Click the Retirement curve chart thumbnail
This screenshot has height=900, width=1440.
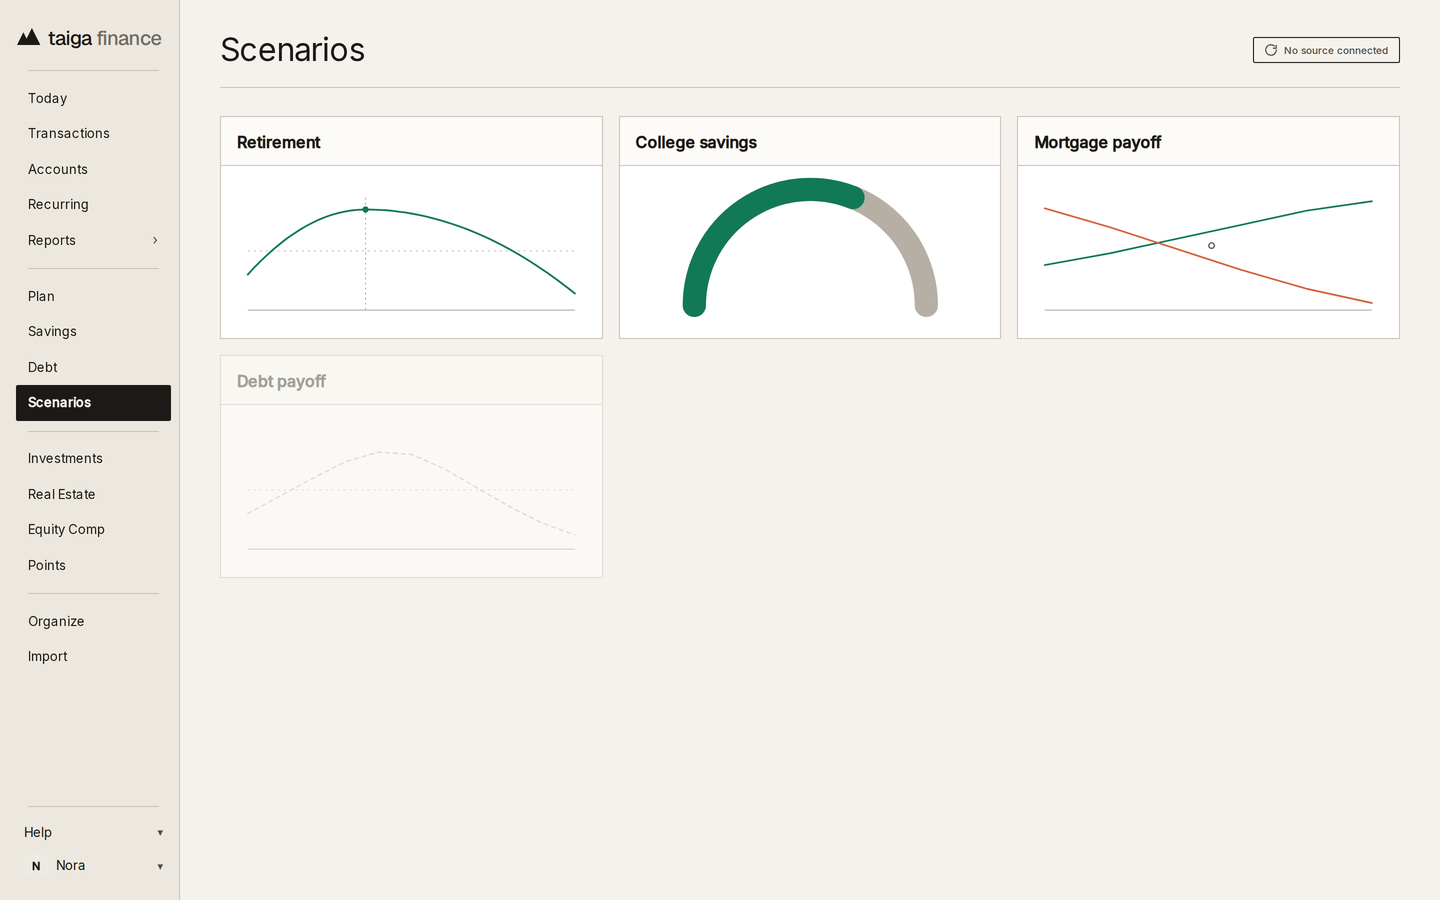coord(411,254)
